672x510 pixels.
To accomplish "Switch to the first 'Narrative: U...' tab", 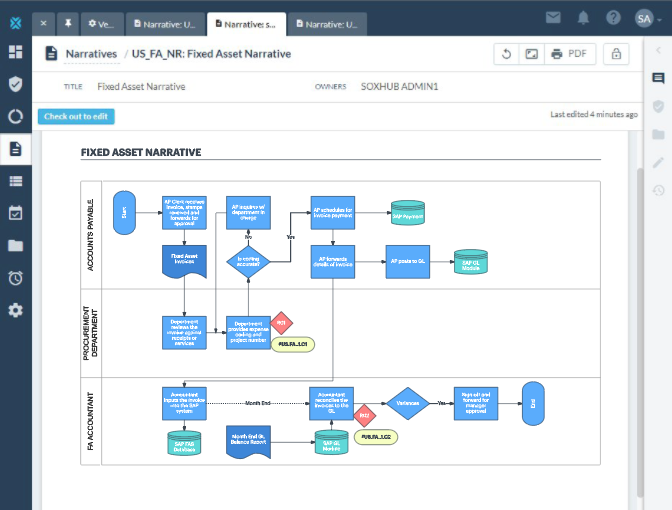I will coord(165,24).
